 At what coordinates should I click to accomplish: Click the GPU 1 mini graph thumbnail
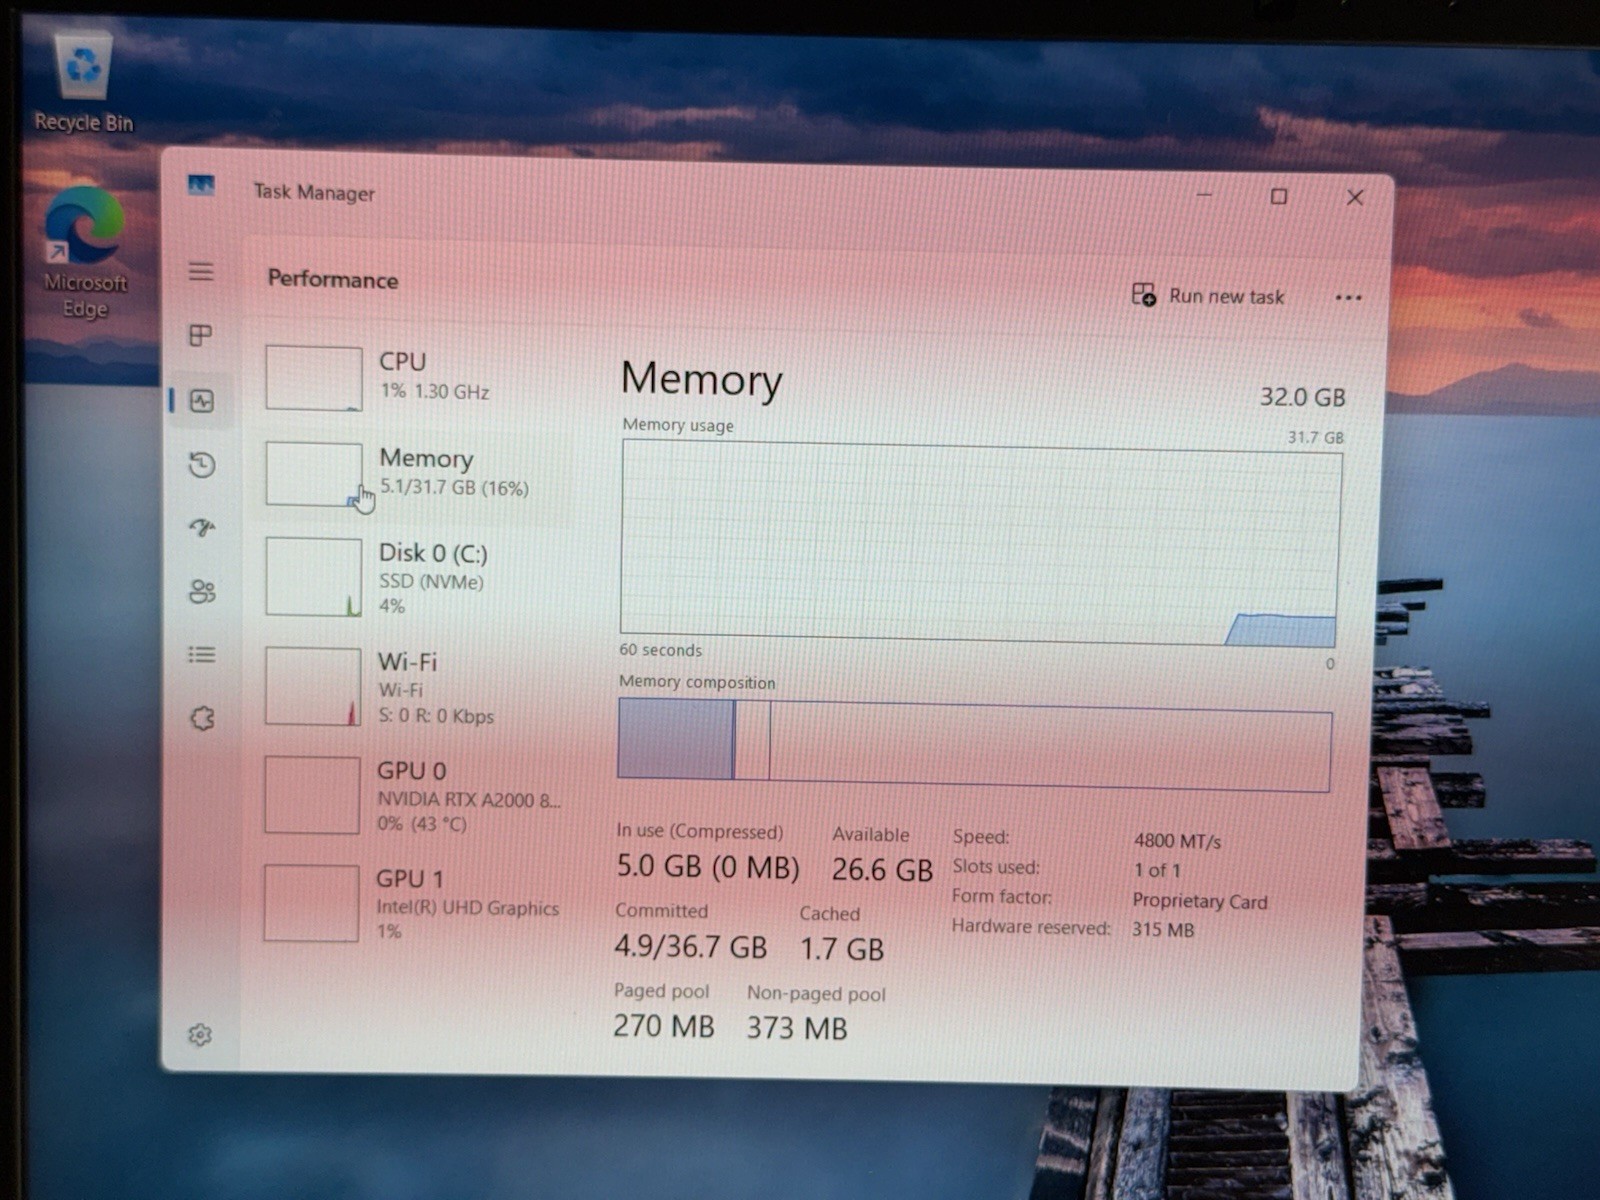point(311,903)
